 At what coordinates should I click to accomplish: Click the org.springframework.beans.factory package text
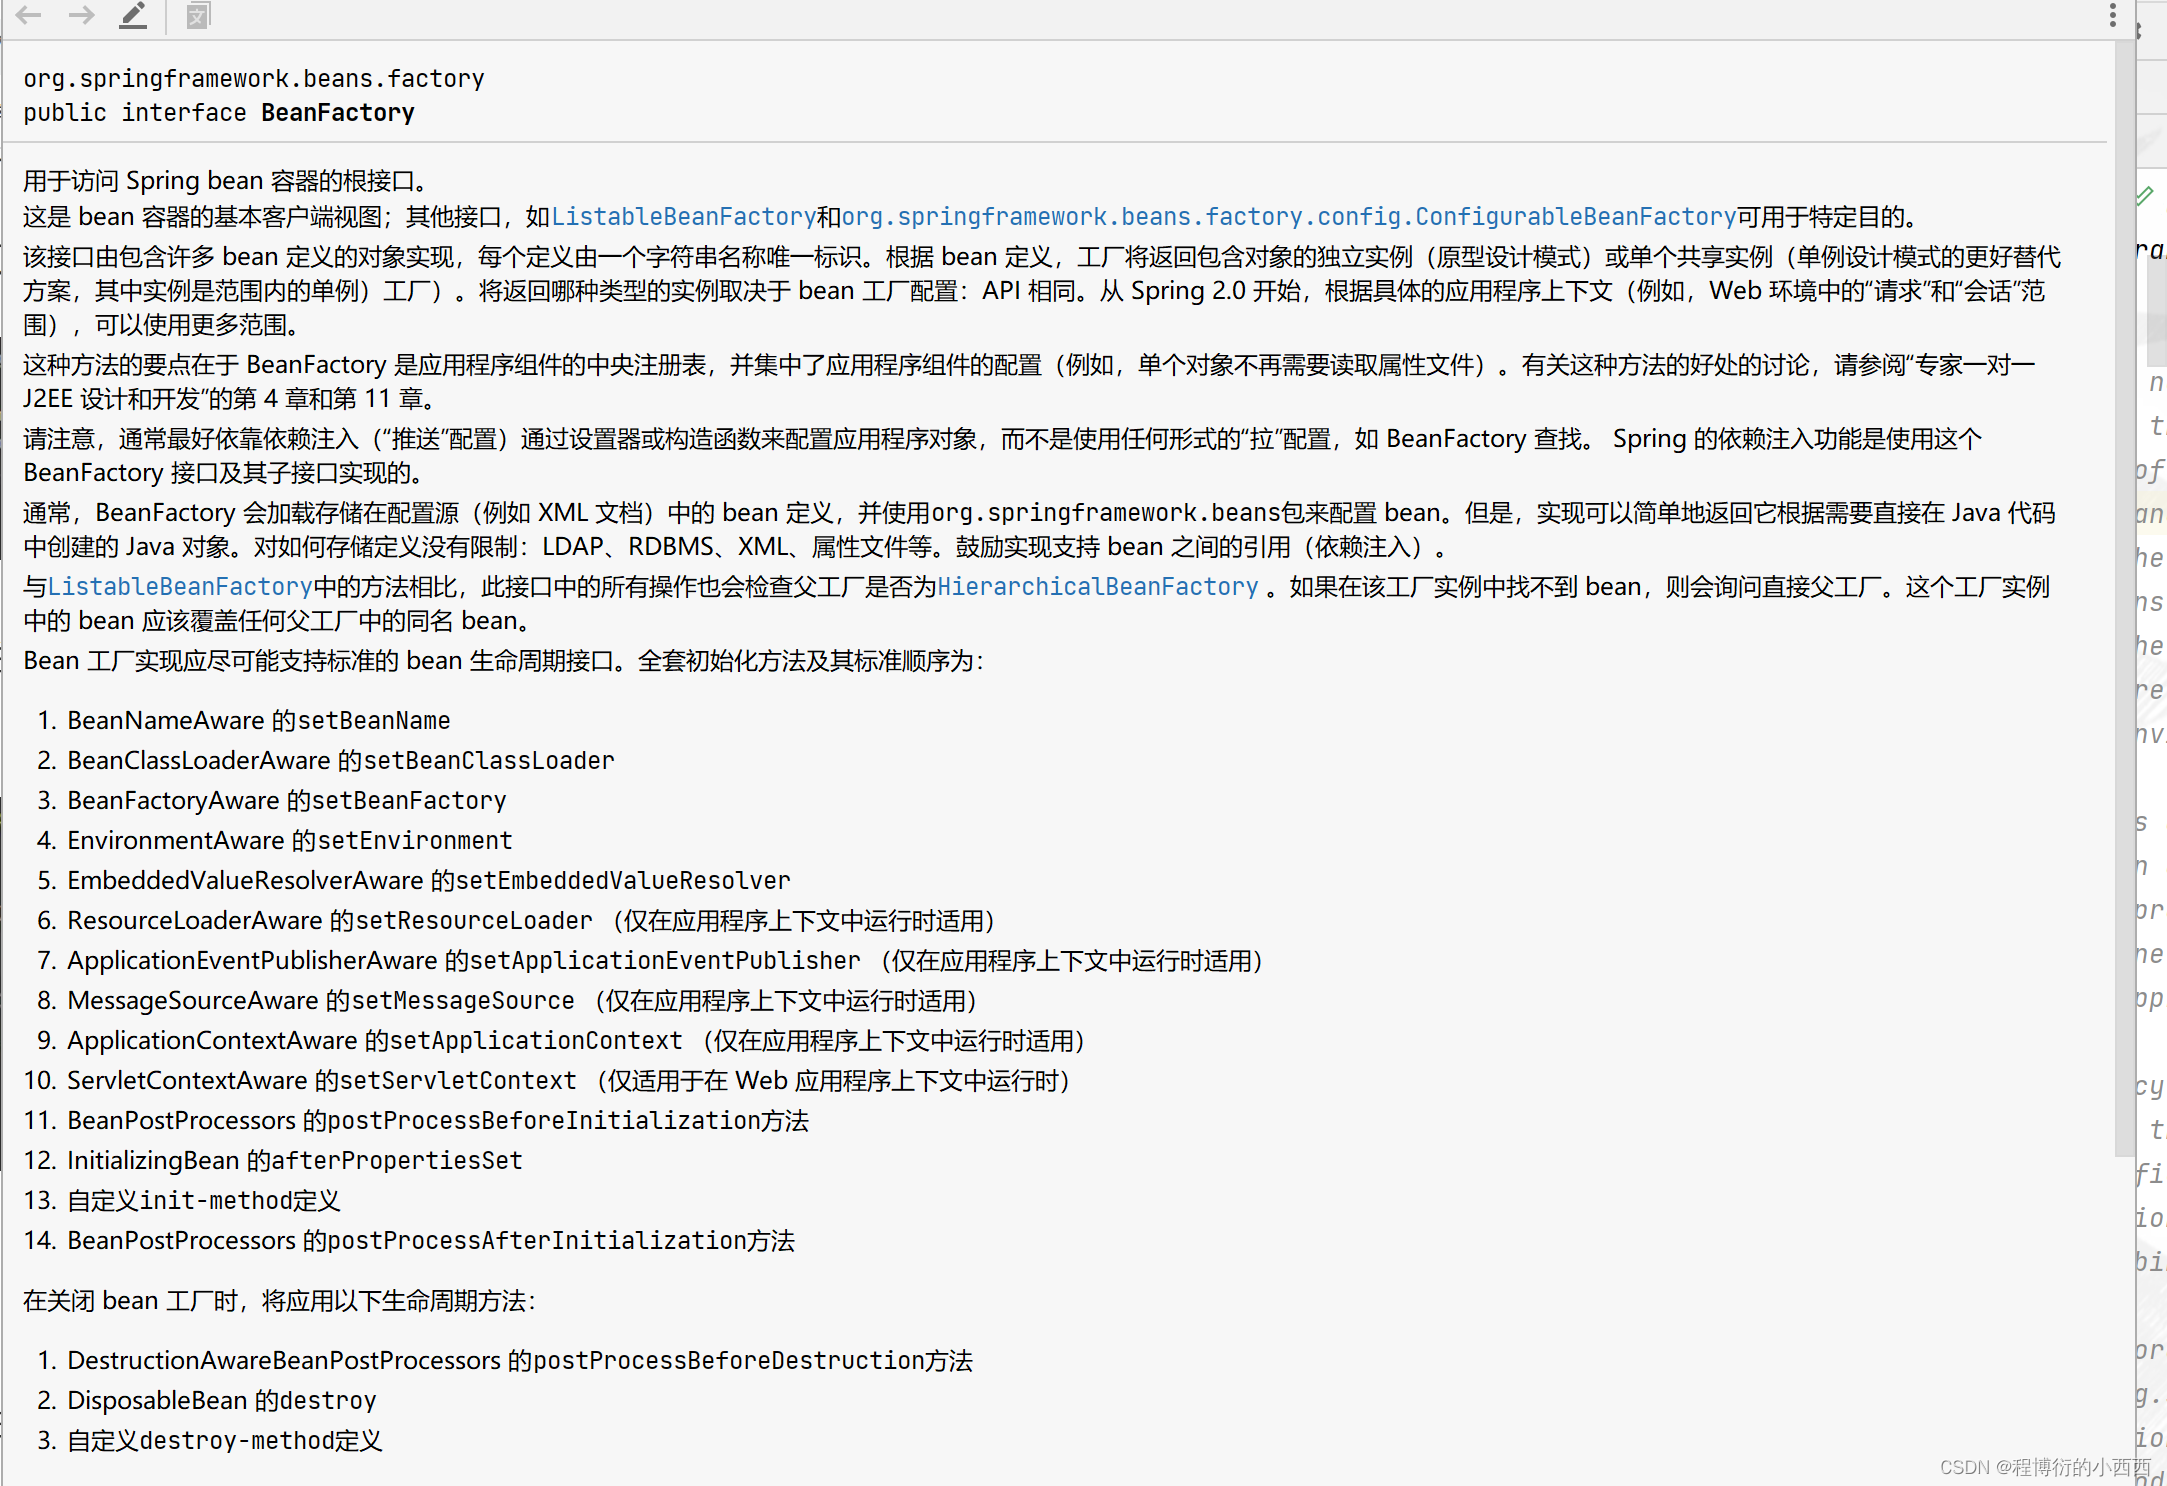pyautogui.click(x=254, y=79)
